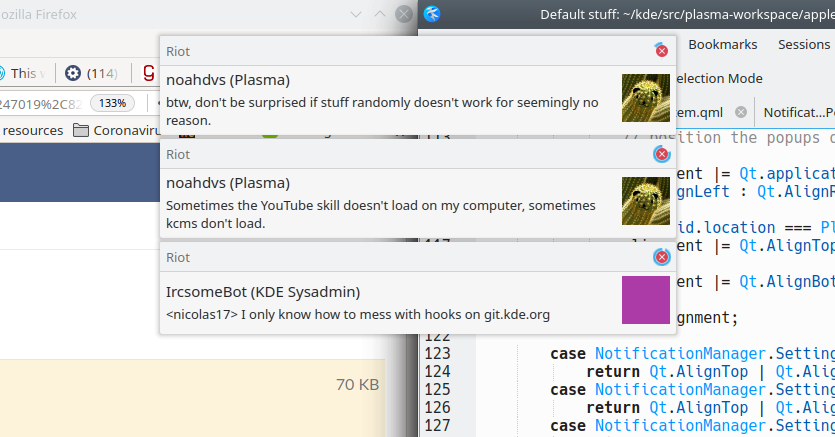Open the Coronavirus bookmarks folder in Firefox
835x437 pixels.
point(116,130)
